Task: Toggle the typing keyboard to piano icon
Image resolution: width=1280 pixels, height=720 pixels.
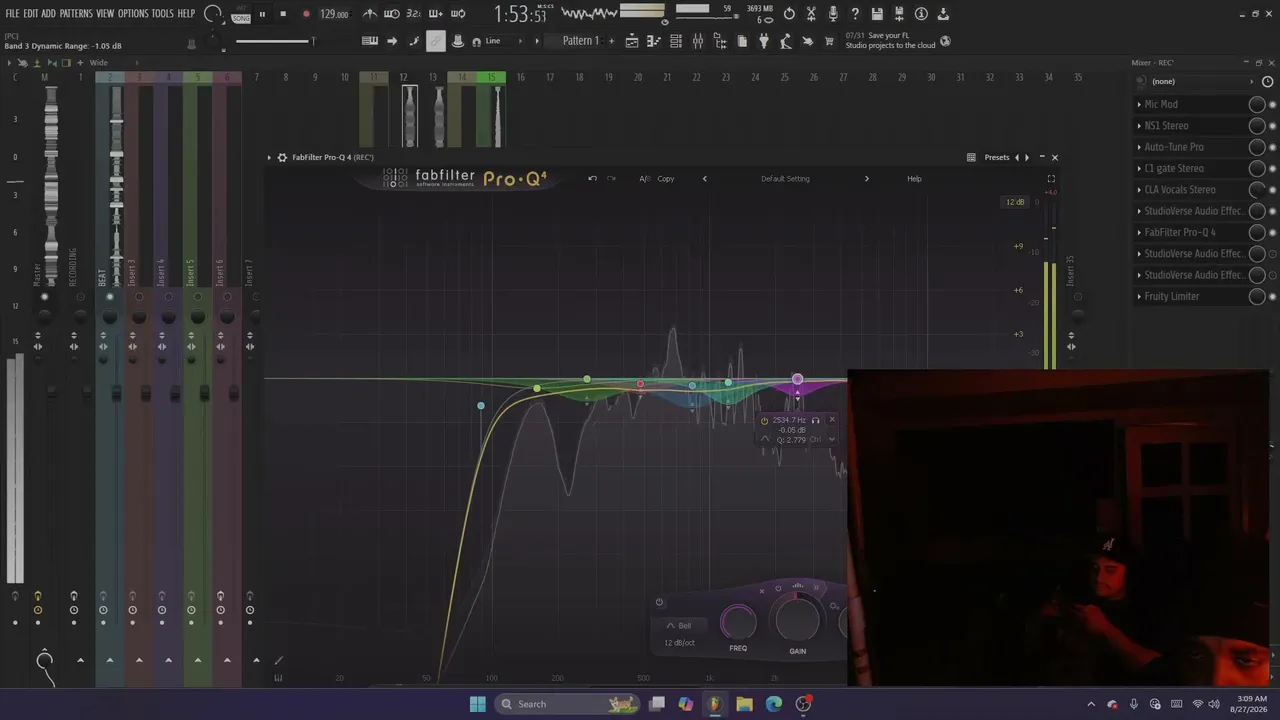Action: tap(370, 41)
